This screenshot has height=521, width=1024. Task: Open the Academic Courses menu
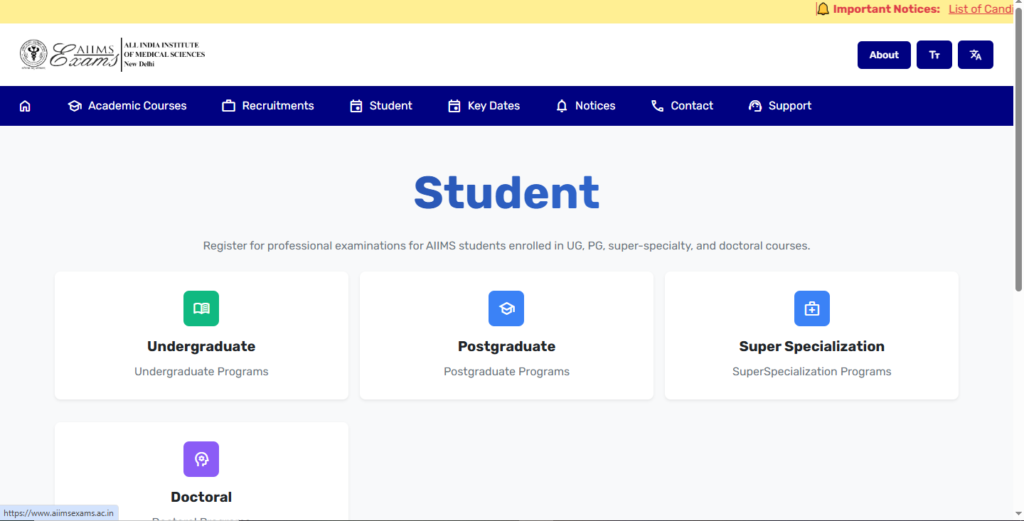point(127,106)
